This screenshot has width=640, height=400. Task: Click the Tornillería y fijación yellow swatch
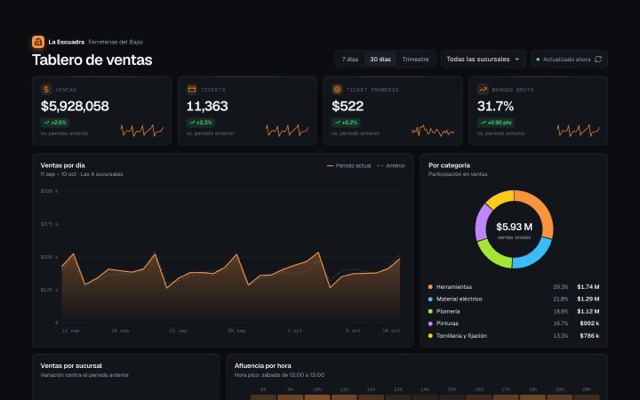(x=430, y=336)
